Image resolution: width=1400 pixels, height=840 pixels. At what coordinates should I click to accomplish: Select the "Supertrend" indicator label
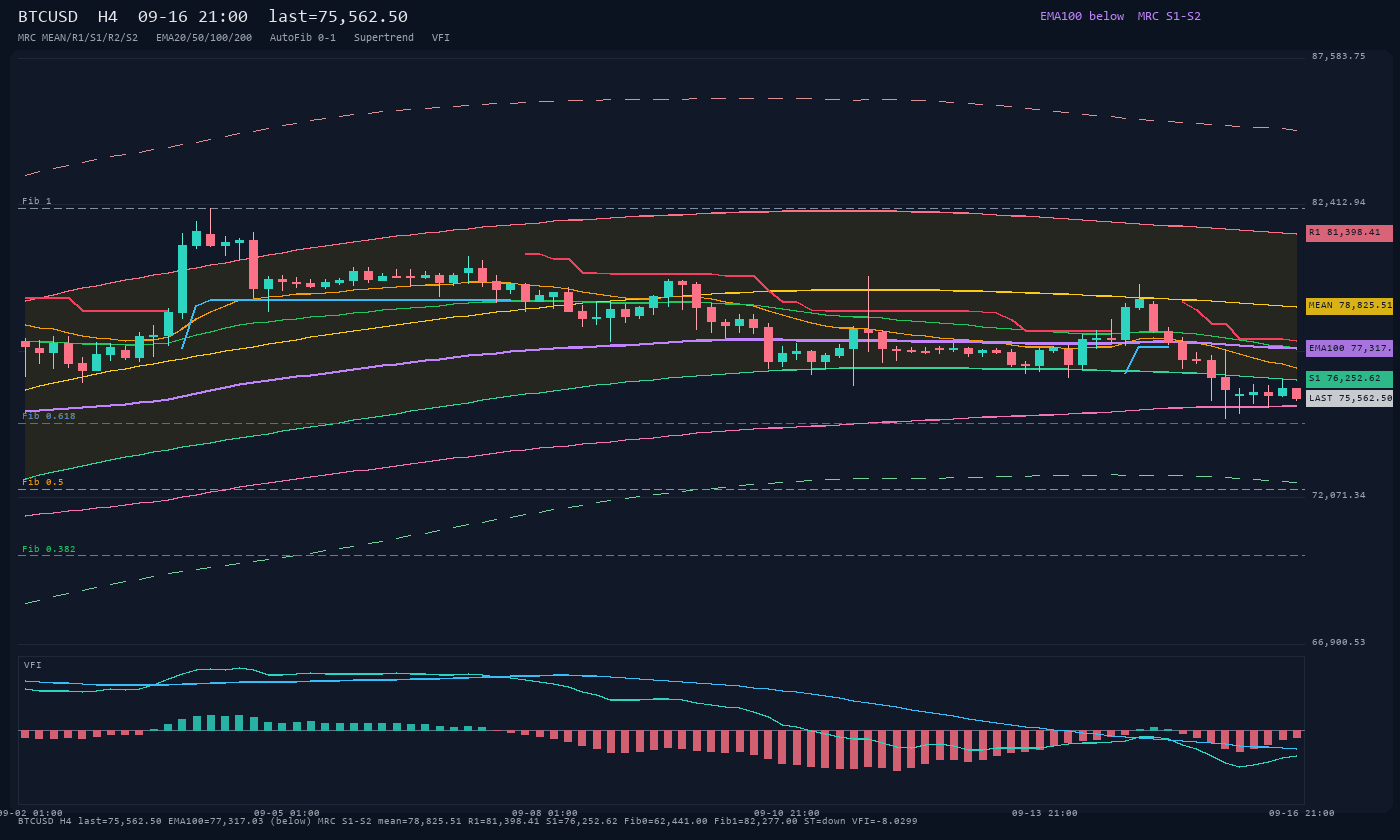(x=384, y=38)
